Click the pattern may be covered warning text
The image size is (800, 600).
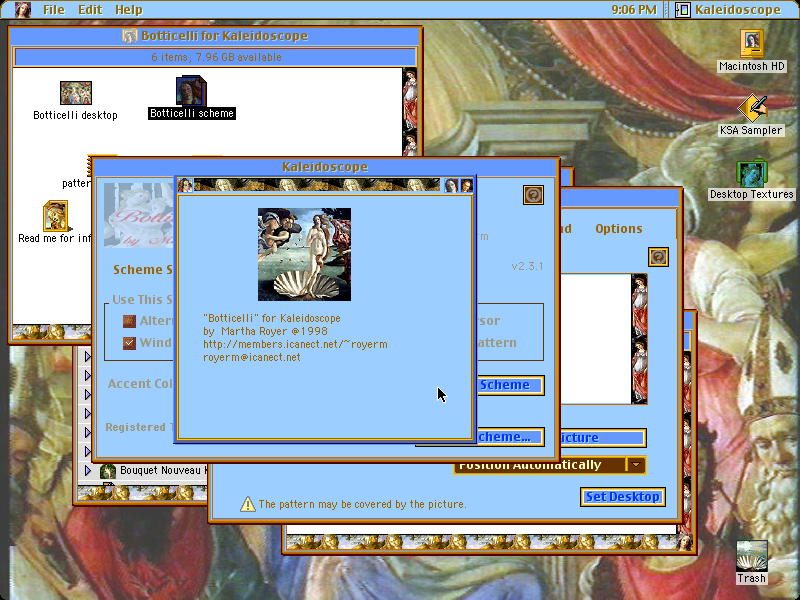pos(362,504)
